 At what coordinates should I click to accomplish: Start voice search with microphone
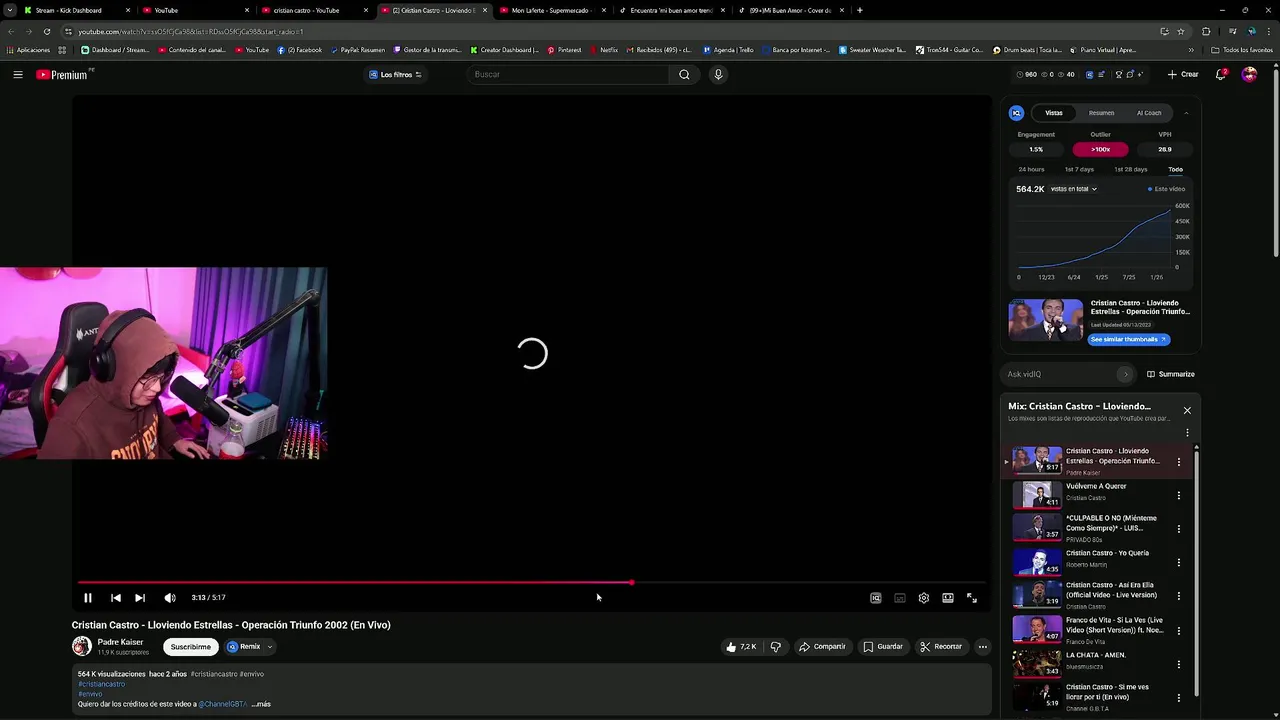[718, 74]
